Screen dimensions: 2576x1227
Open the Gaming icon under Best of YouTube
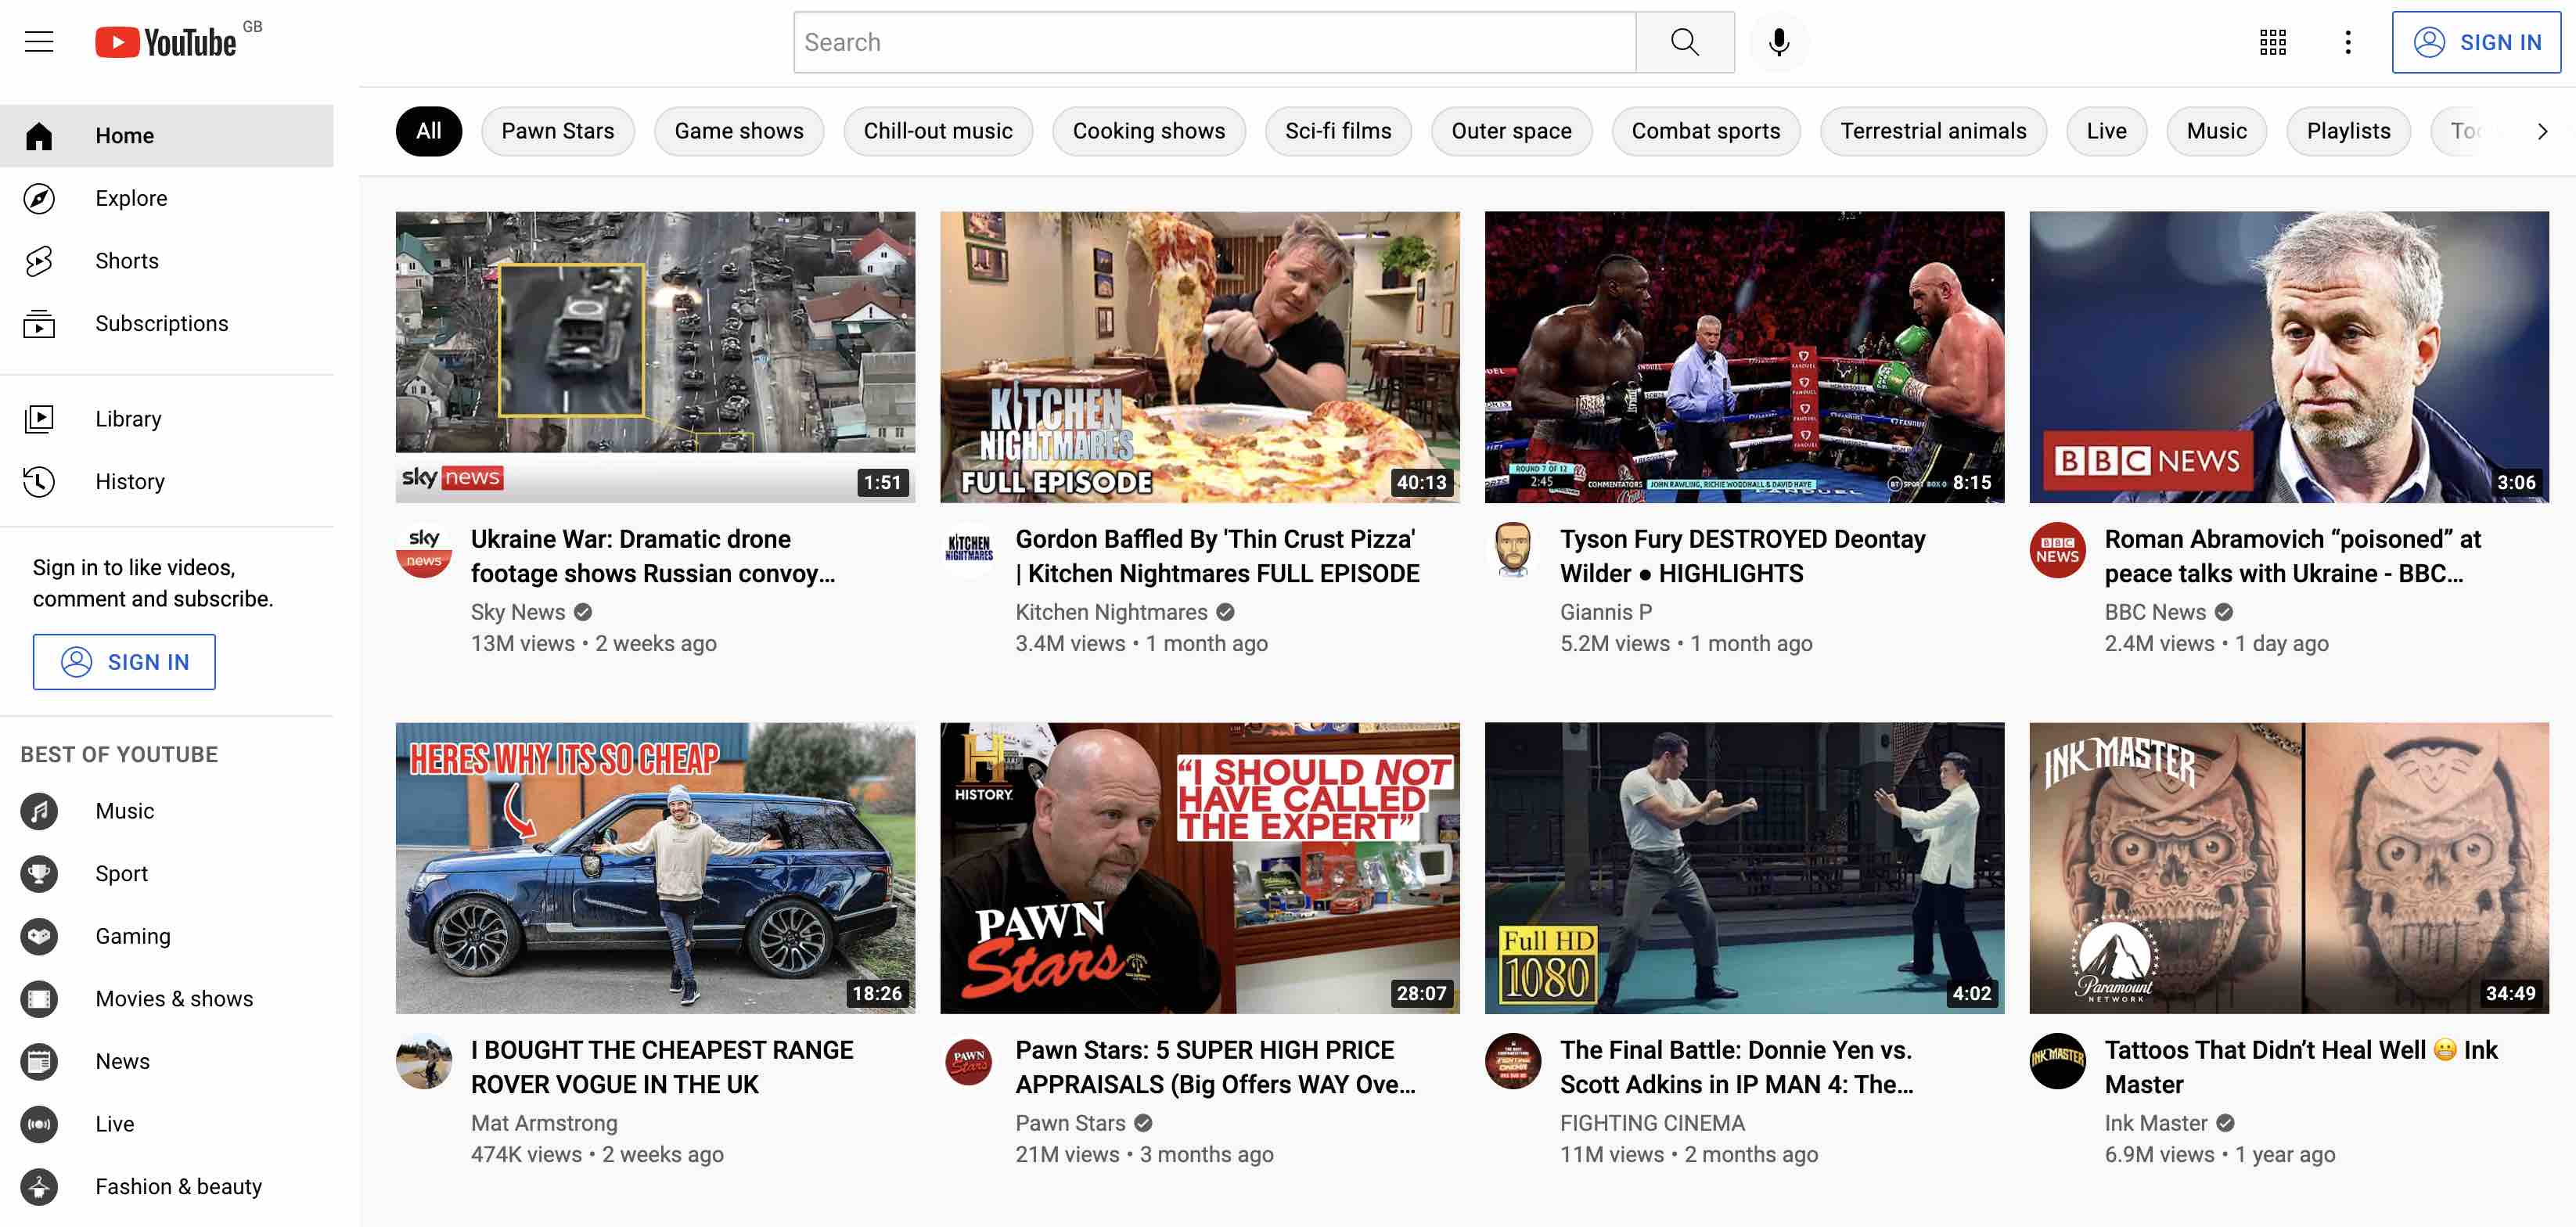(39, 936)
